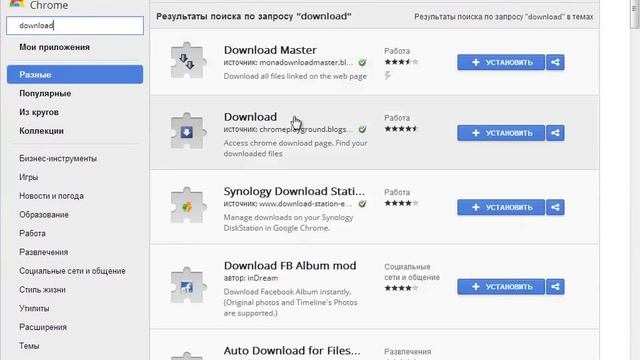Share the Download FB Album mod extension
This screenshot has width=640, height=360.
click(555, 287)
